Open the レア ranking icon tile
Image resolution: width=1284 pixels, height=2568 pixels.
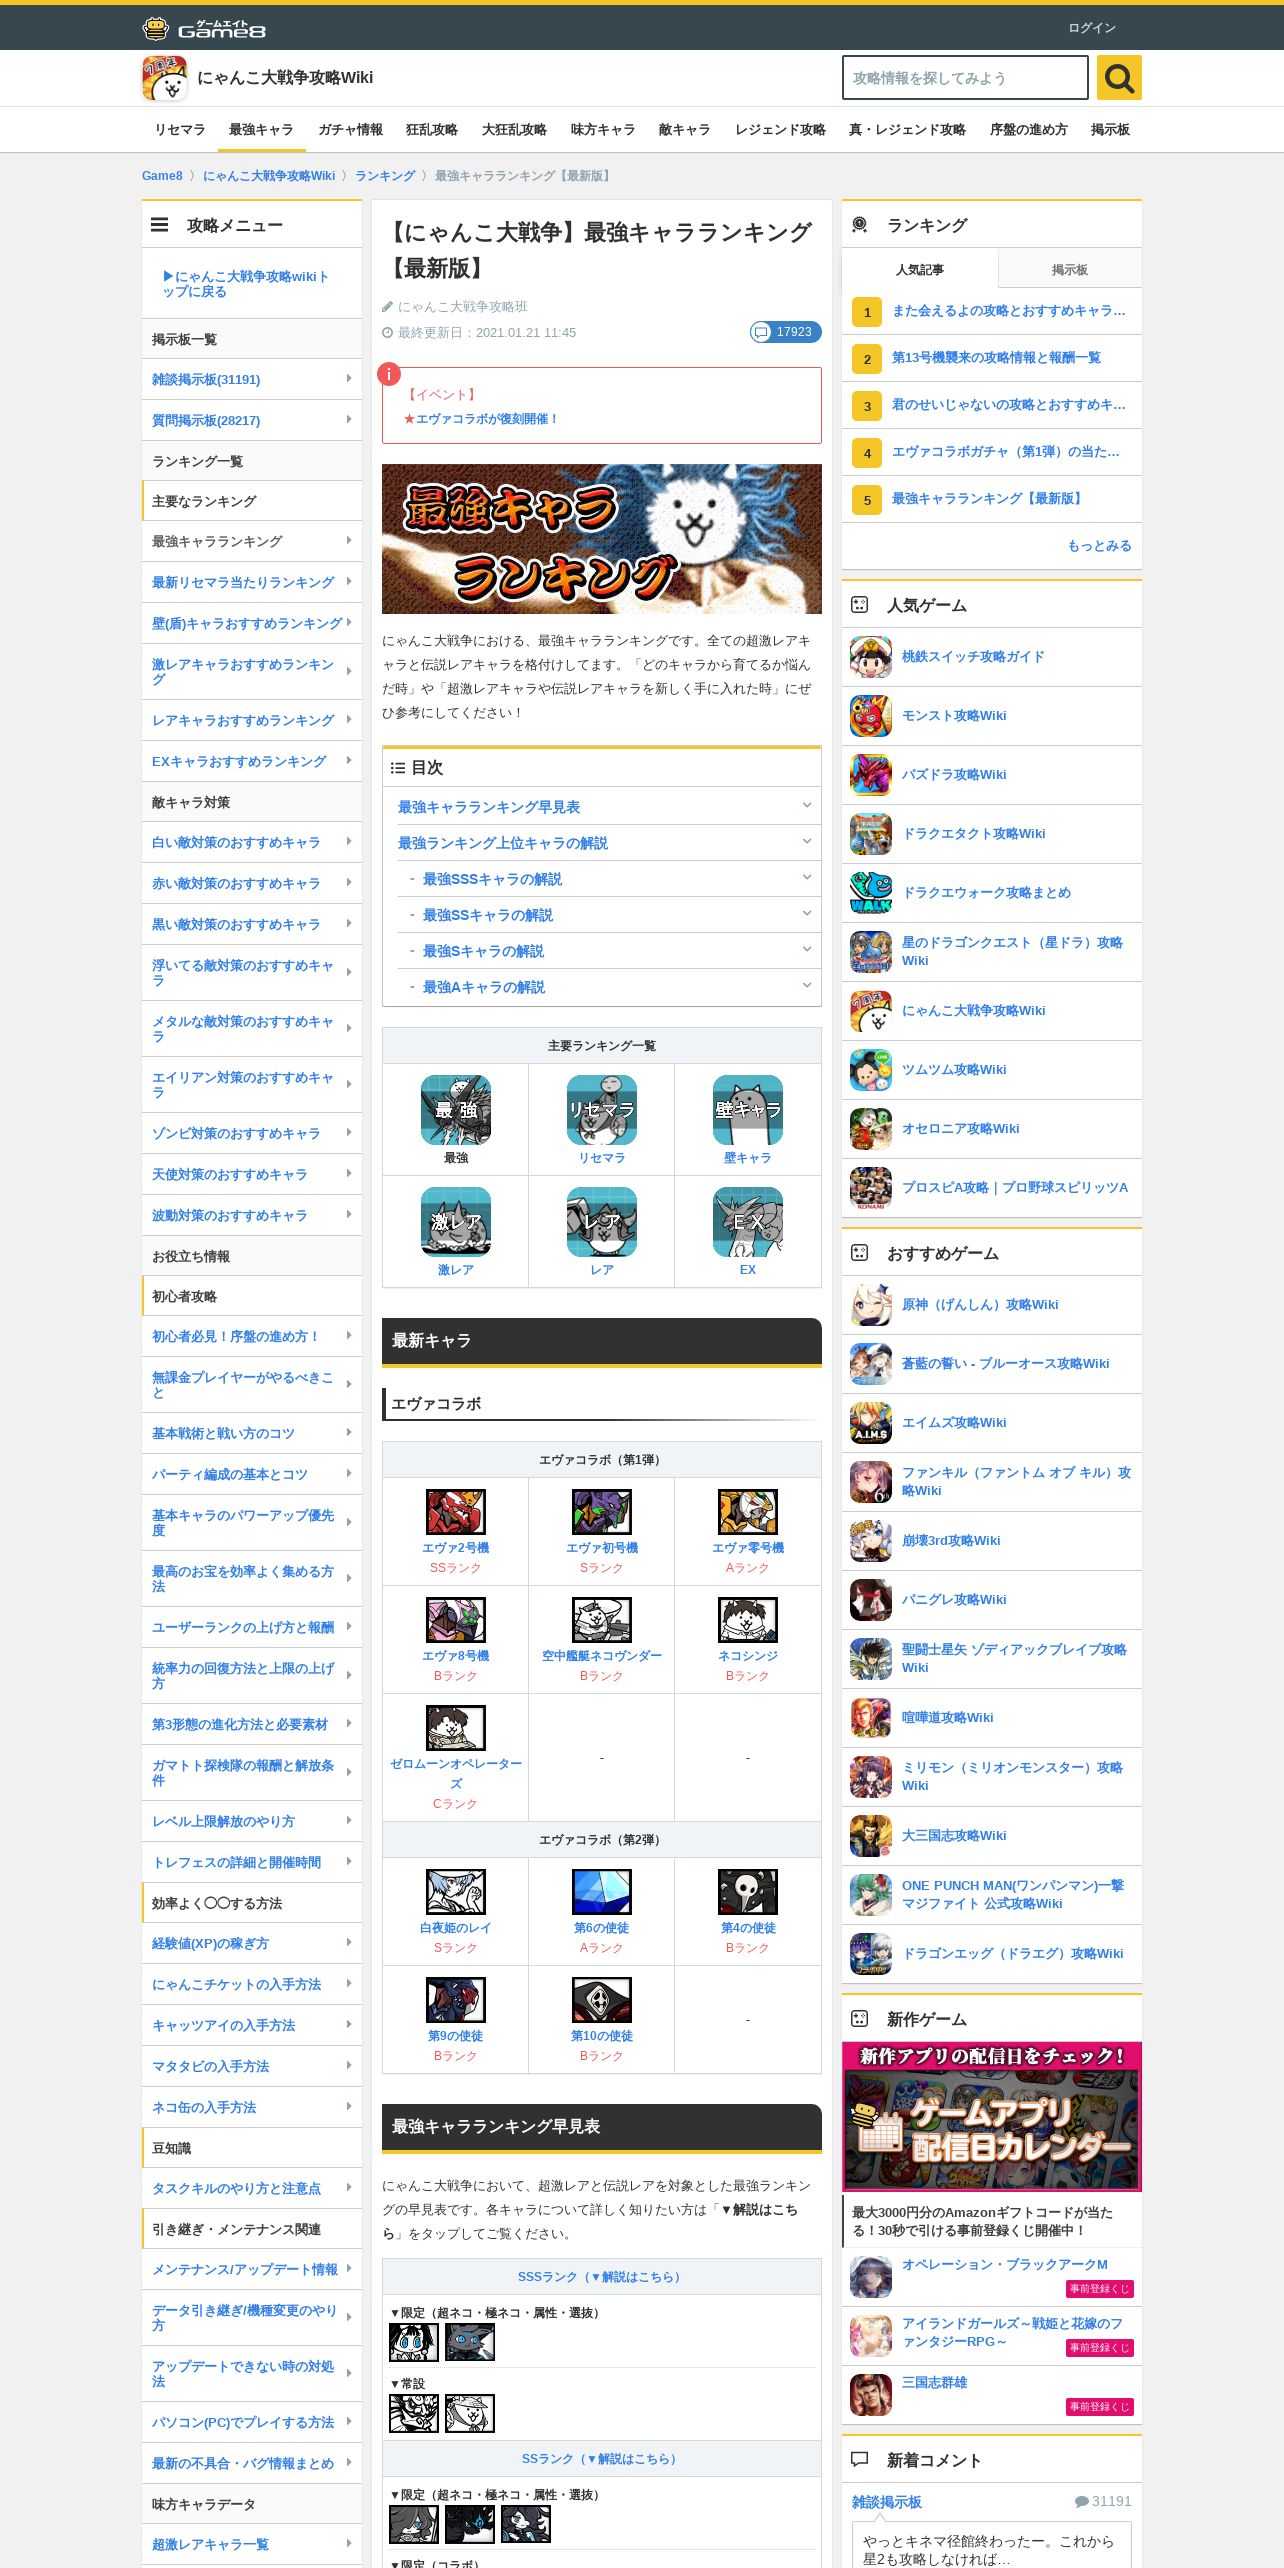click(602, 1222)
